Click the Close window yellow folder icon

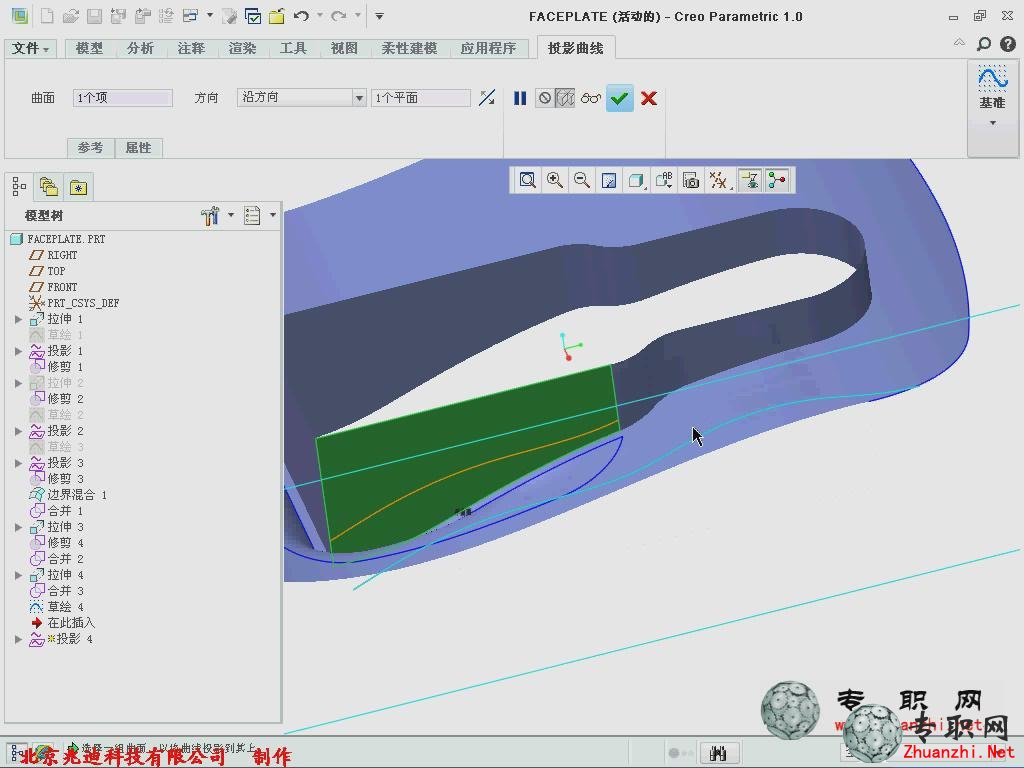click(x=276, y=16)
